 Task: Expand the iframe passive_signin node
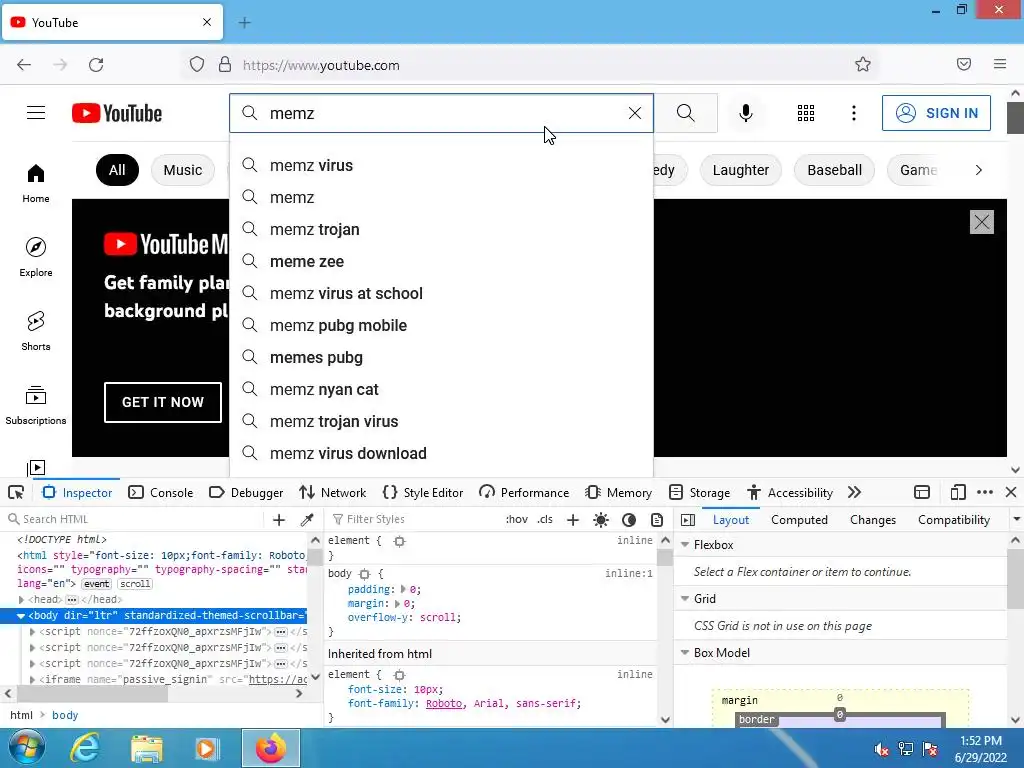pyautogui.click(x=33, y=679)
